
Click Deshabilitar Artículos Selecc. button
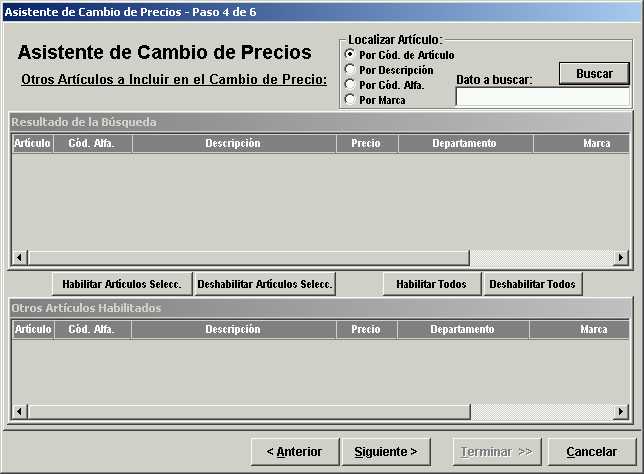265,284
